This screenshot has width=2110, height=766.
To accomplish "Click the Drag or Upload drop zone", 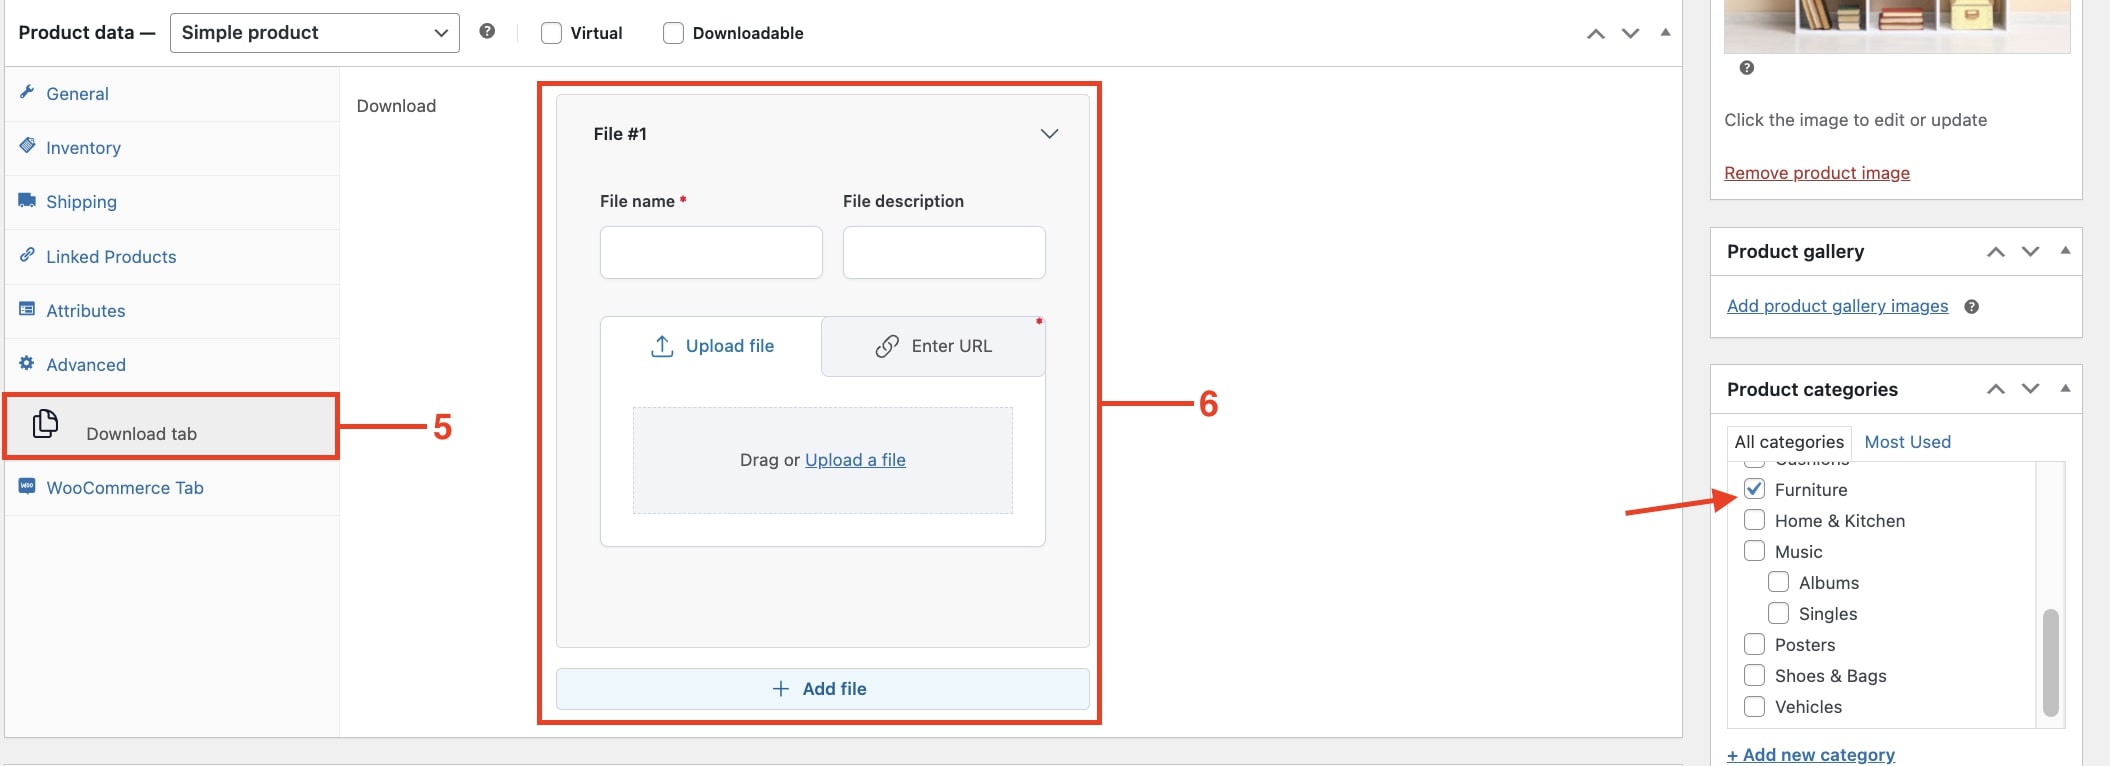I will [822, 460].
